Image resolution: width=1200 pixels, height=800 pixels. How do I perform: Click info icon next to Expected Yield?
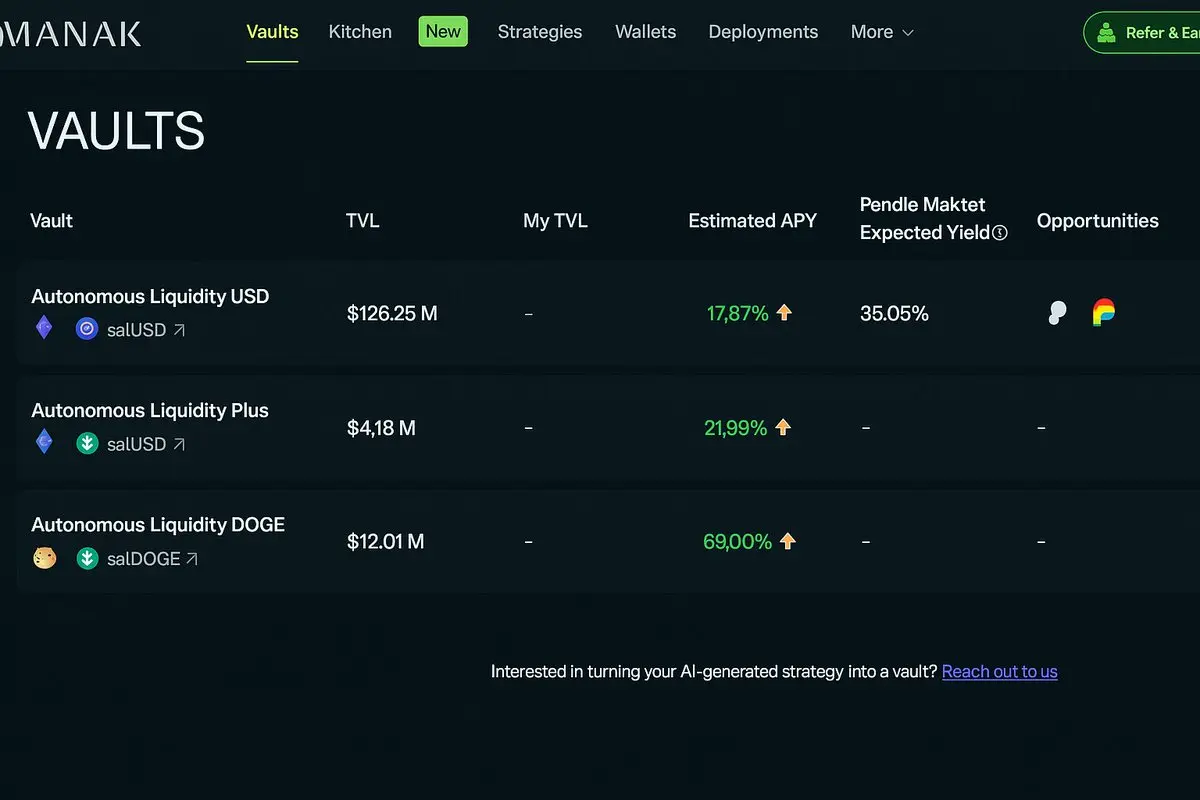tap(1000, 233)
